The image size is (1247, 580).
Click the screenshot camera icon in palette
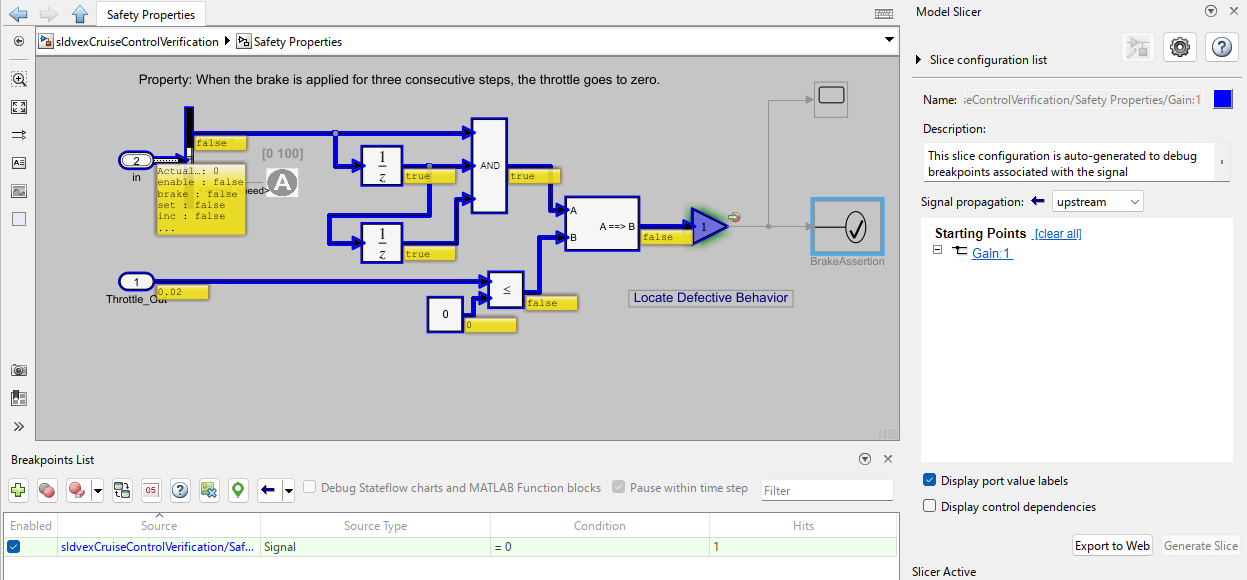point(19,370)
